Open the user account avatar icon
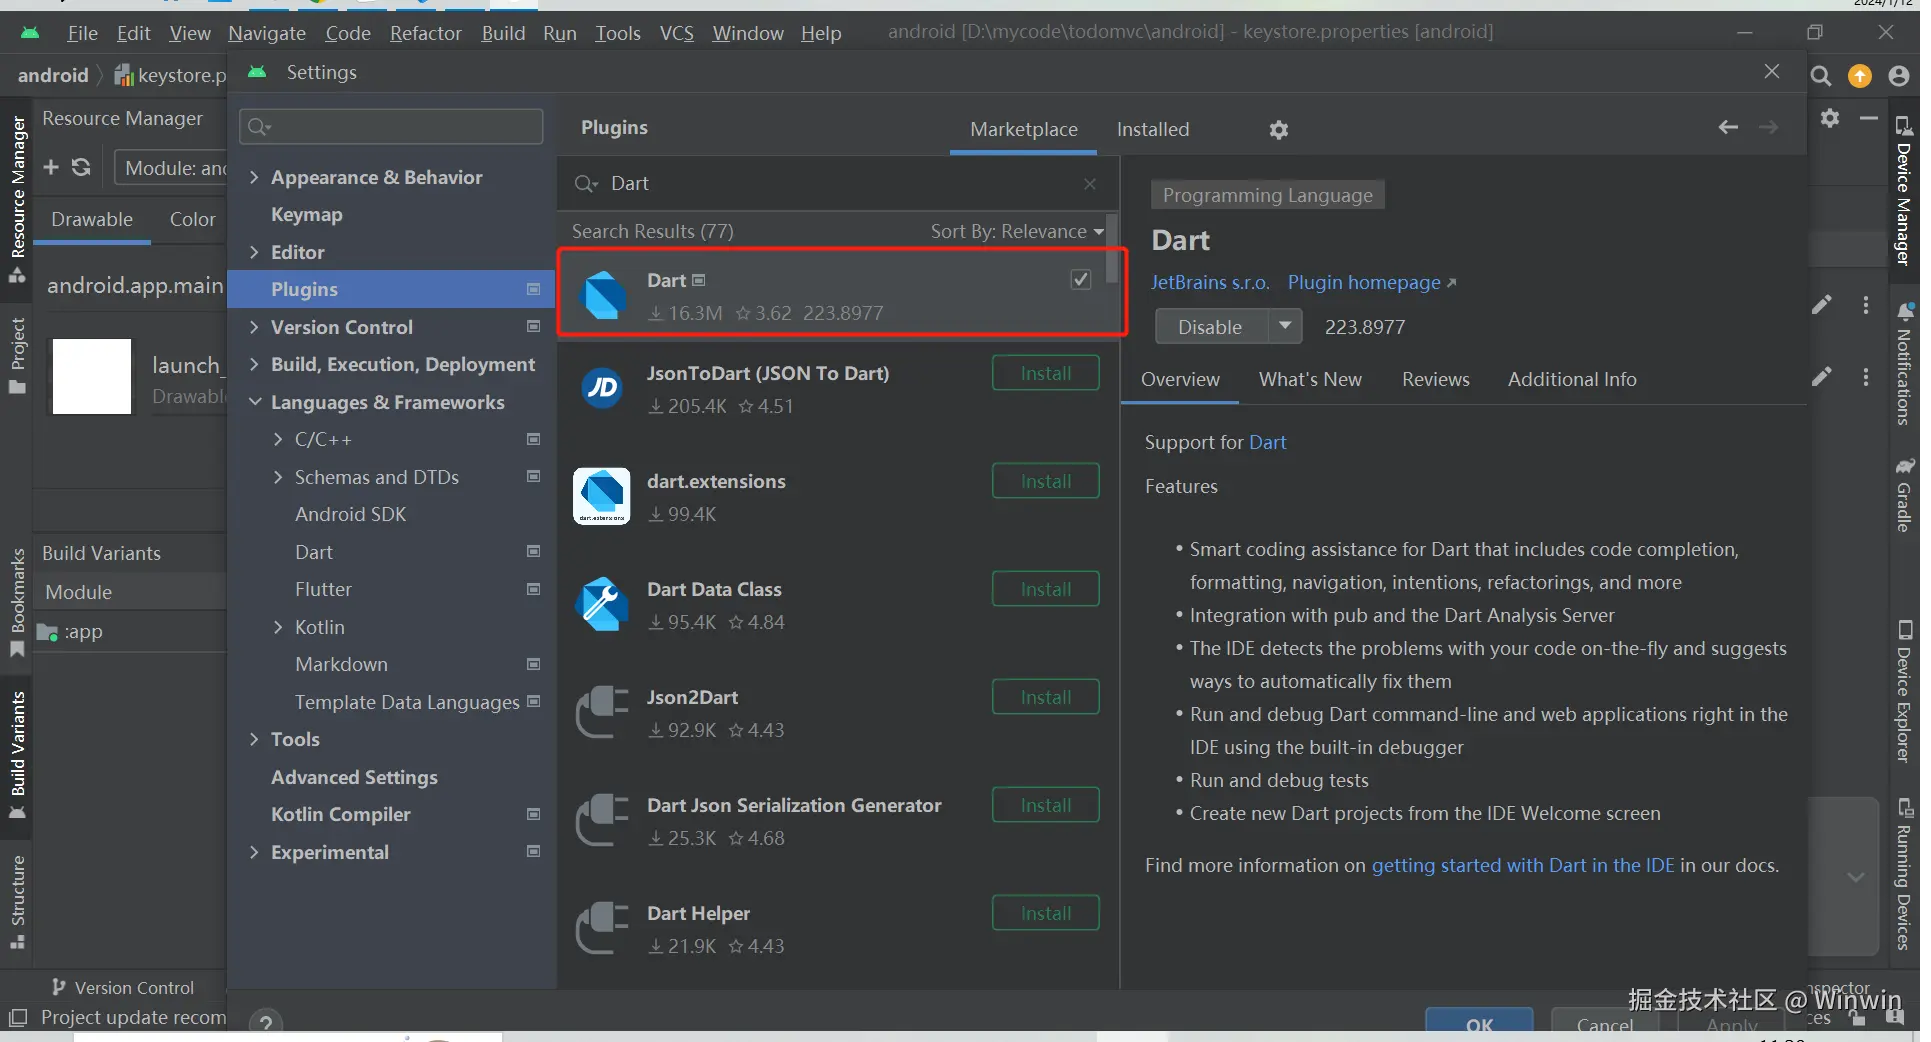Screen dimensions: 1931x1042 pos(1899,76)
